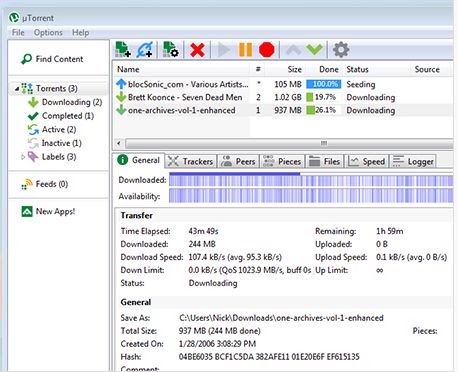Switch to the Speed tab
This screenshot has width=458, height=372.
366,161
